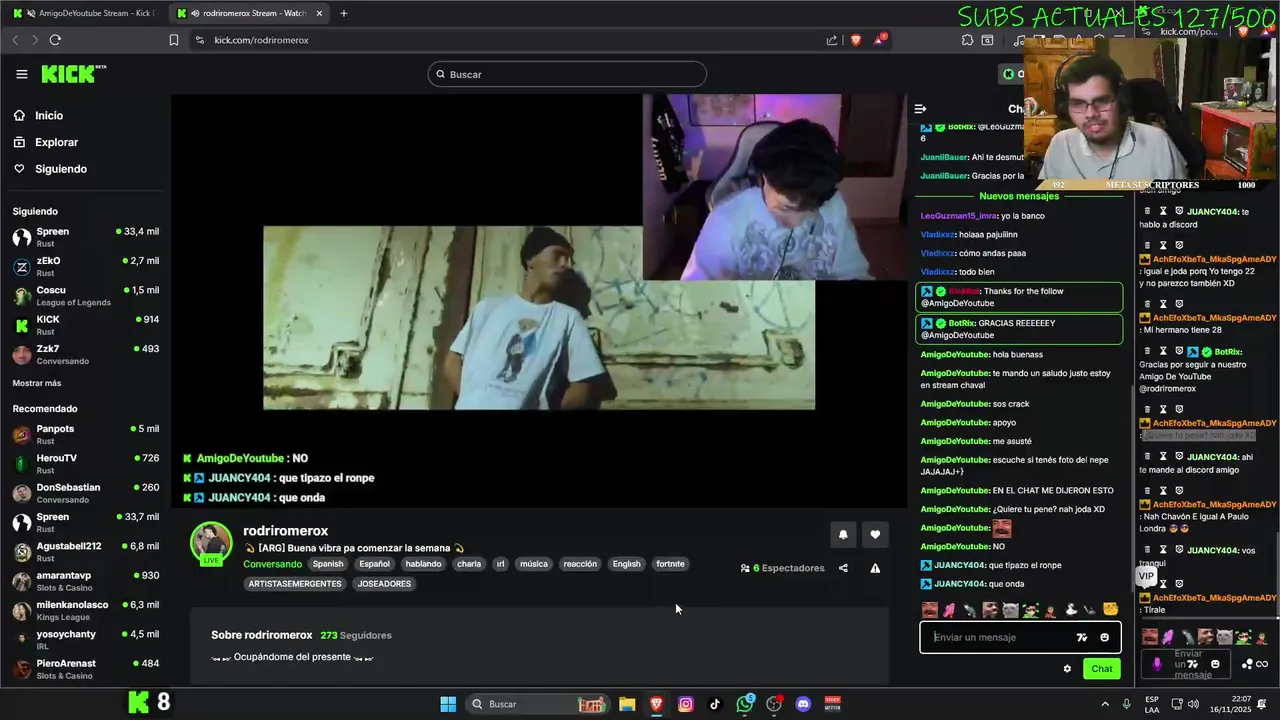Open the browser extensions puzzle icon
This screenshot has width=1280, height=720.
[967, 40]
